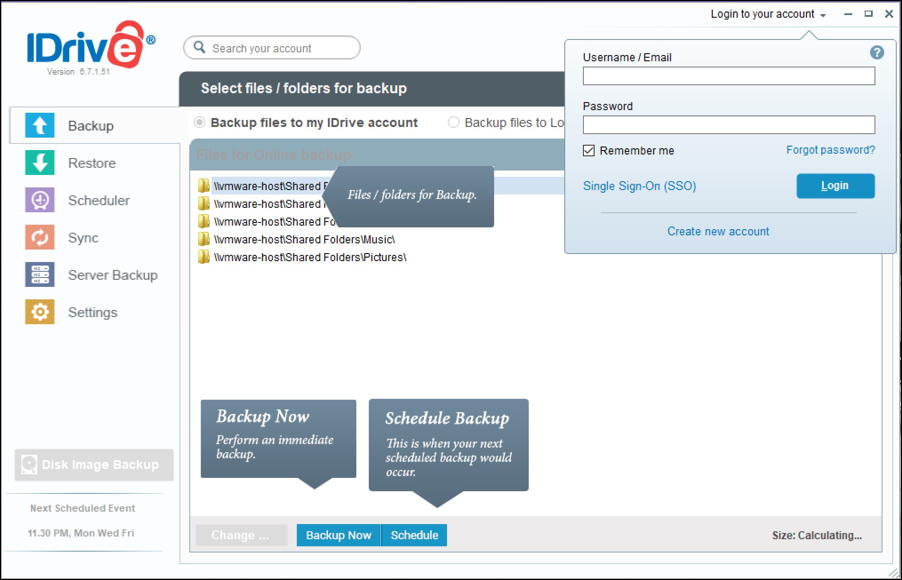Screen dimensions: 902x580
Task: Open the Sync section in sidebar
Action: coord(83,238)
